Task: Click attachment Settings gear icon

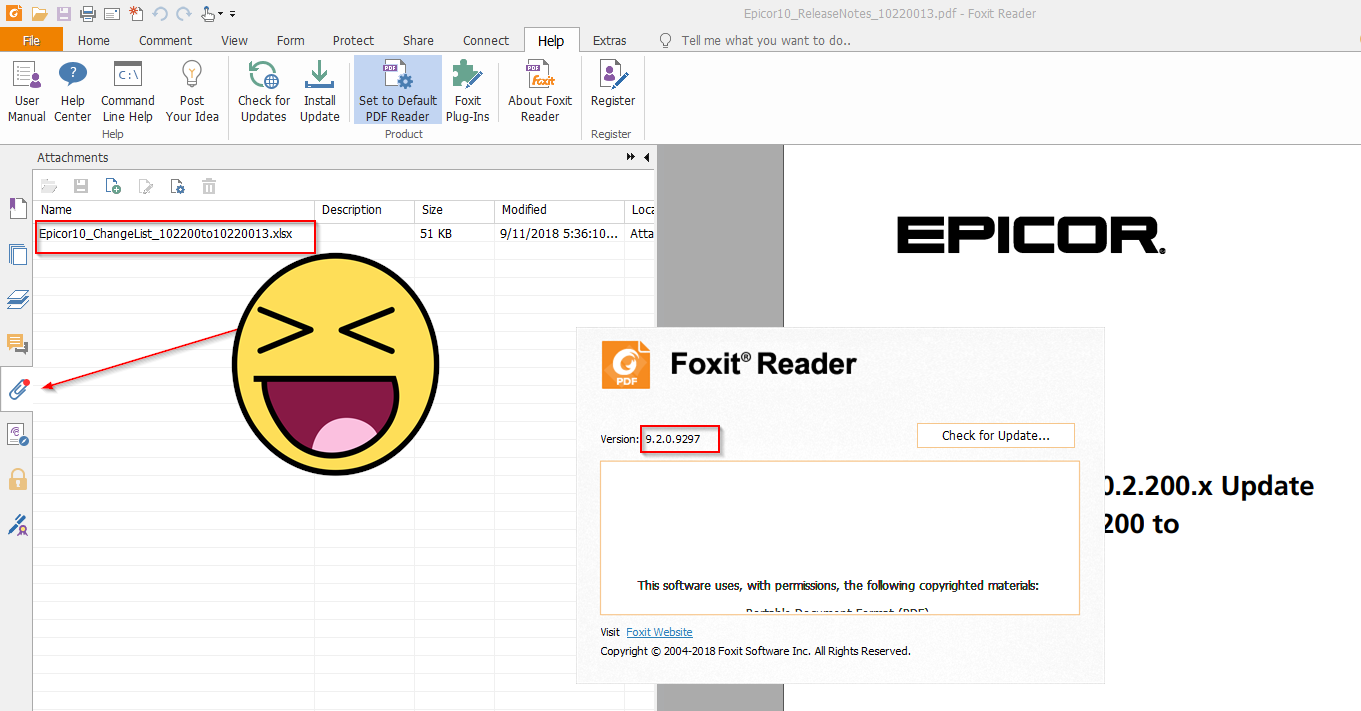Action: [177, 186]
